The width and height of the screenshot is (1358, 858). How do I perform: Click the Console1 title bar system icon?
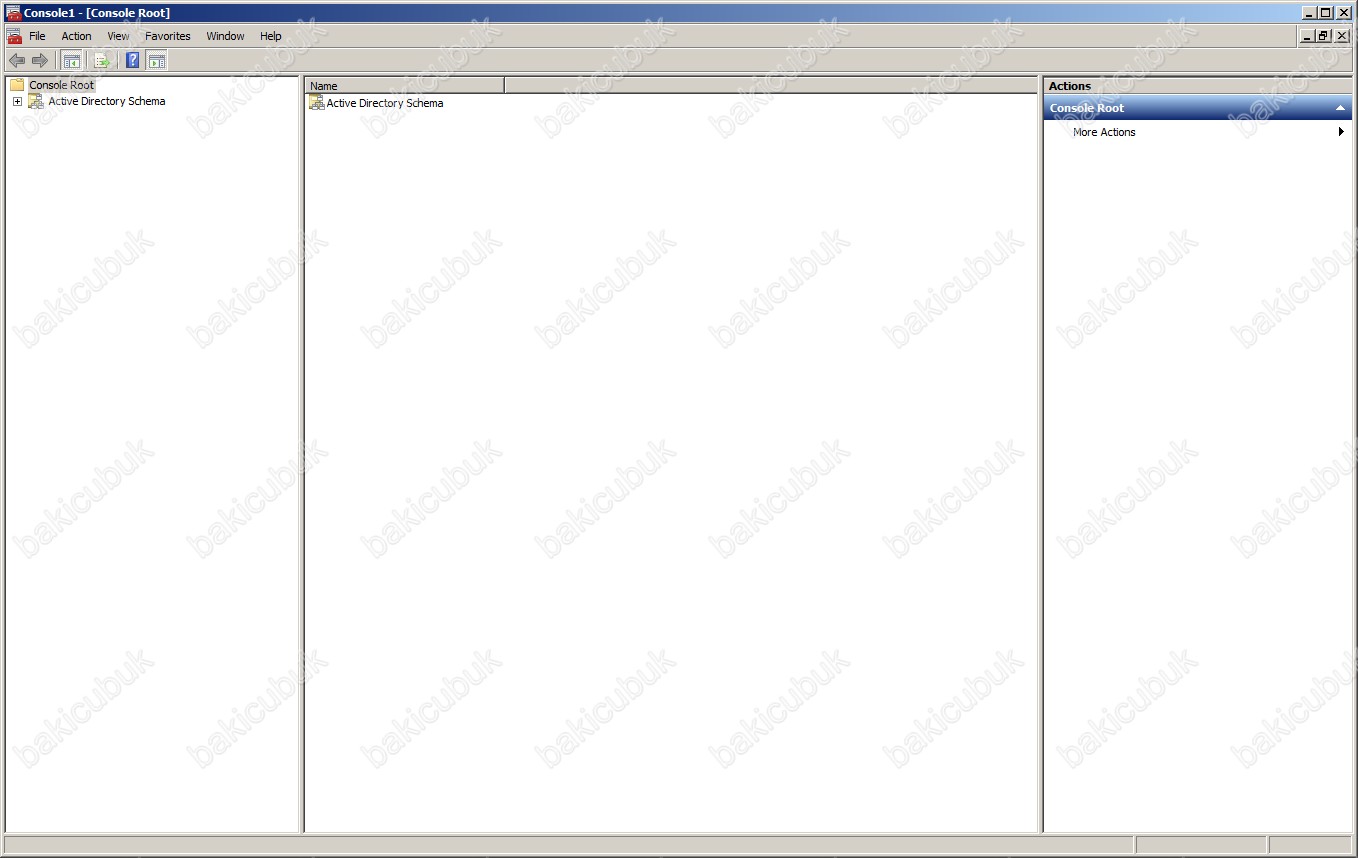[x=13, y=13]
